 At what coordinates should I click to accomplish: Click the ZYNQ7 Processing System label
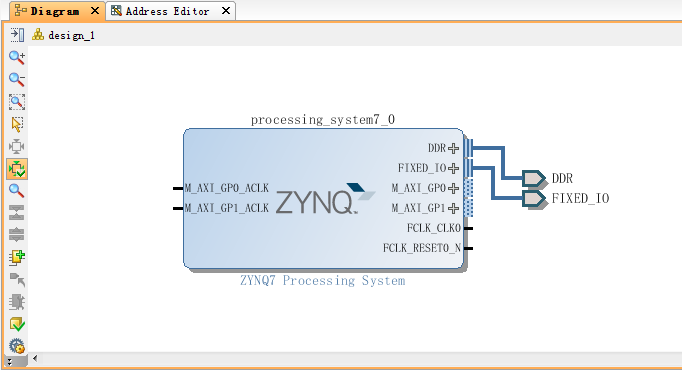pyautogui.click(x=323, y=280)
